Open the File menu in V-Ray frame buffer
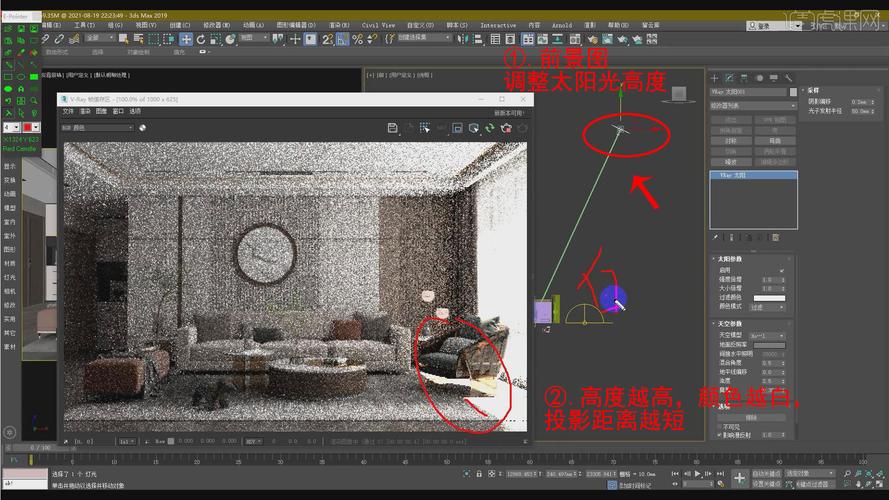 click(68, 112)
